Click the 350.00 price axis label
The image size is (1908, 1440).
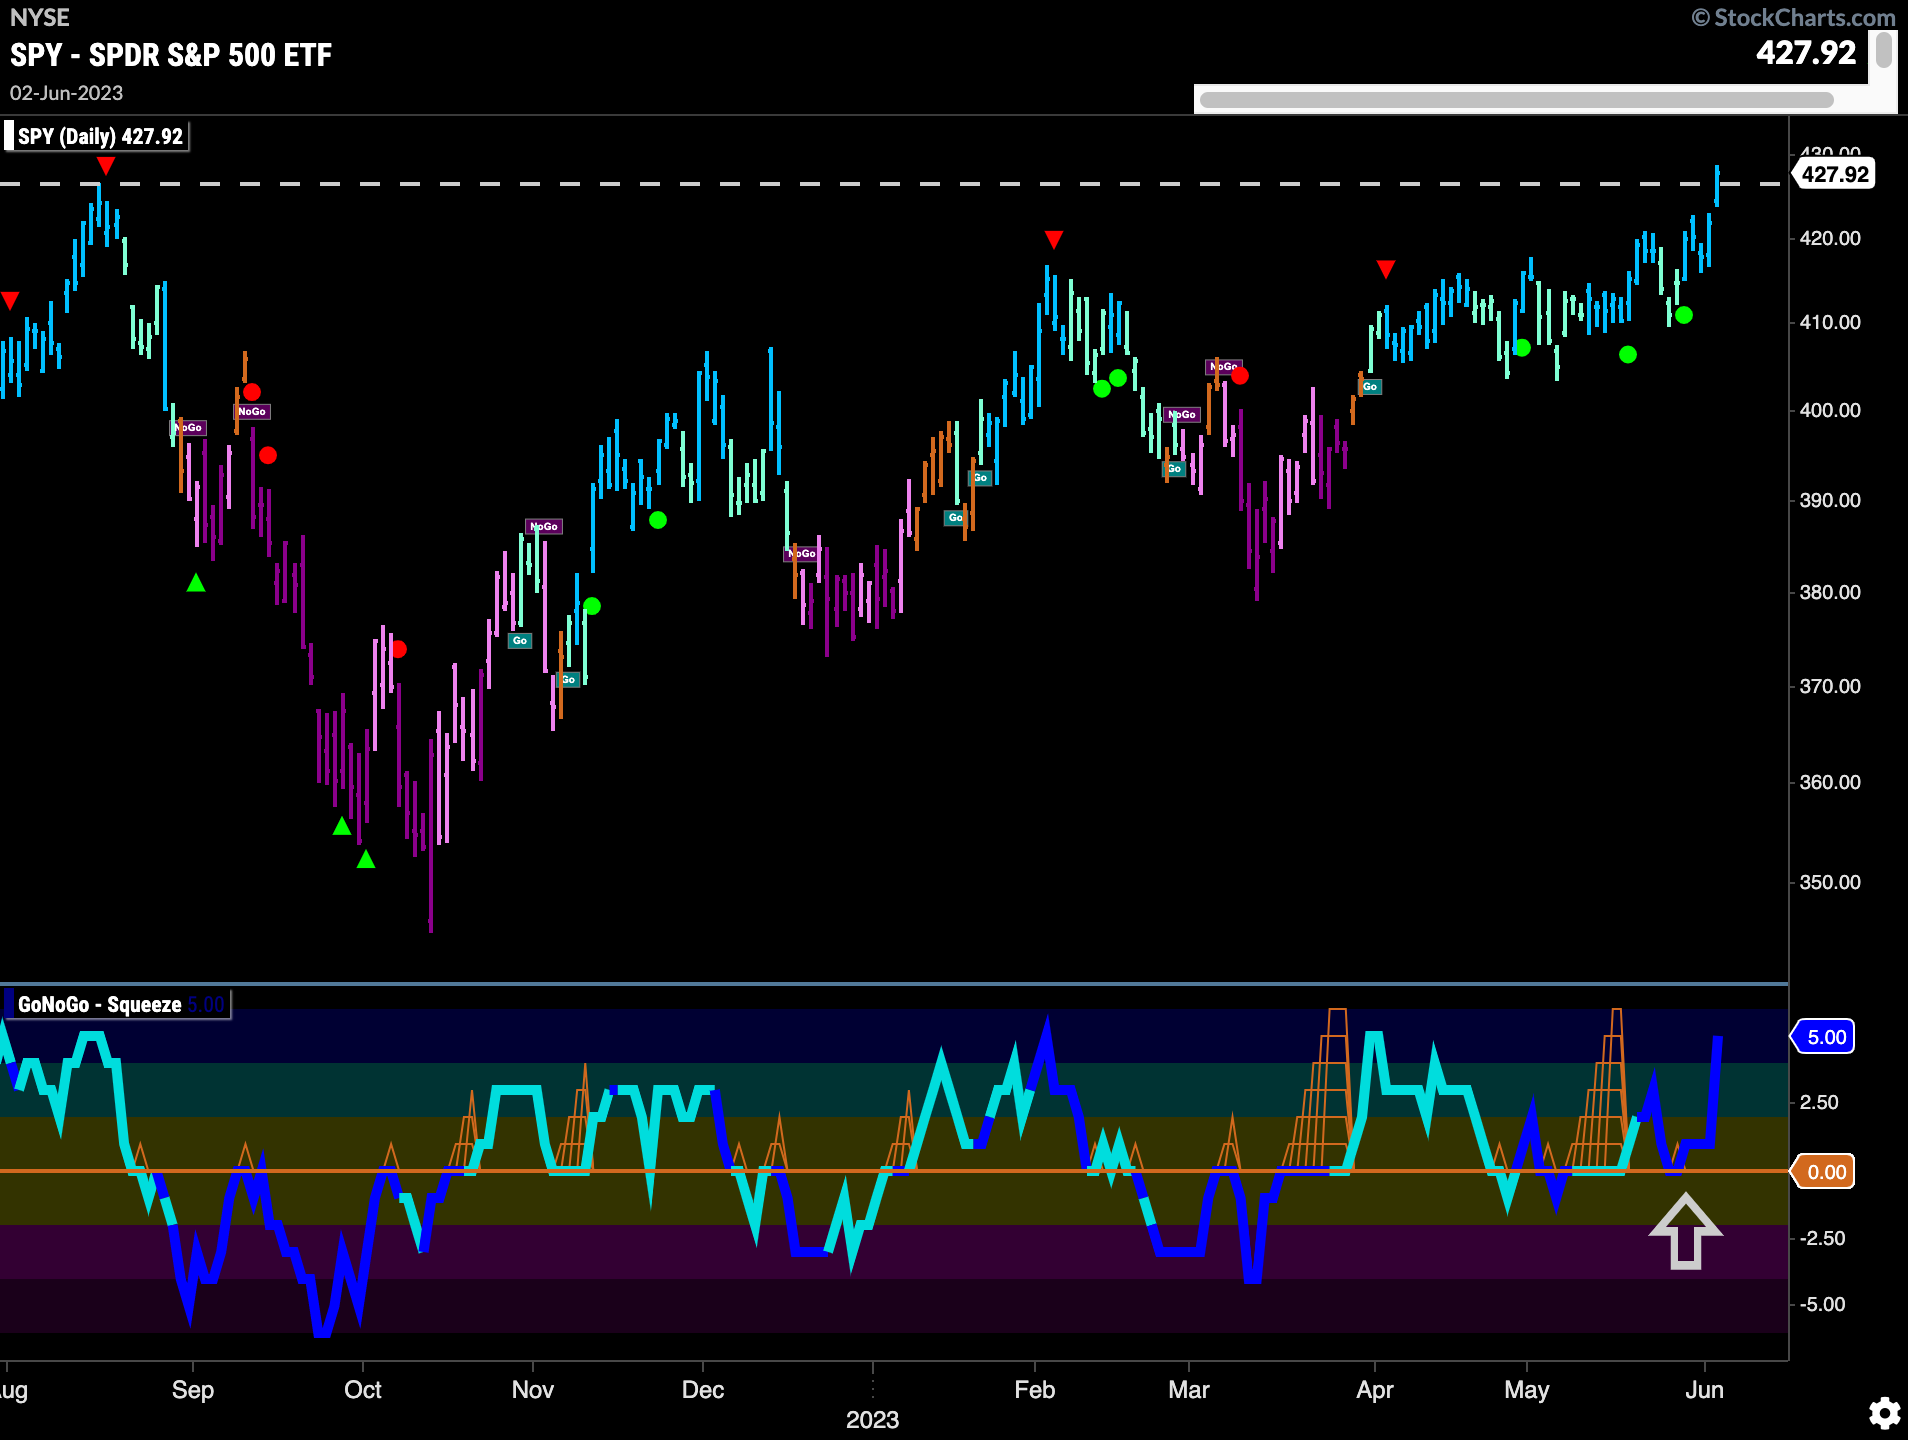(1829, 882)
